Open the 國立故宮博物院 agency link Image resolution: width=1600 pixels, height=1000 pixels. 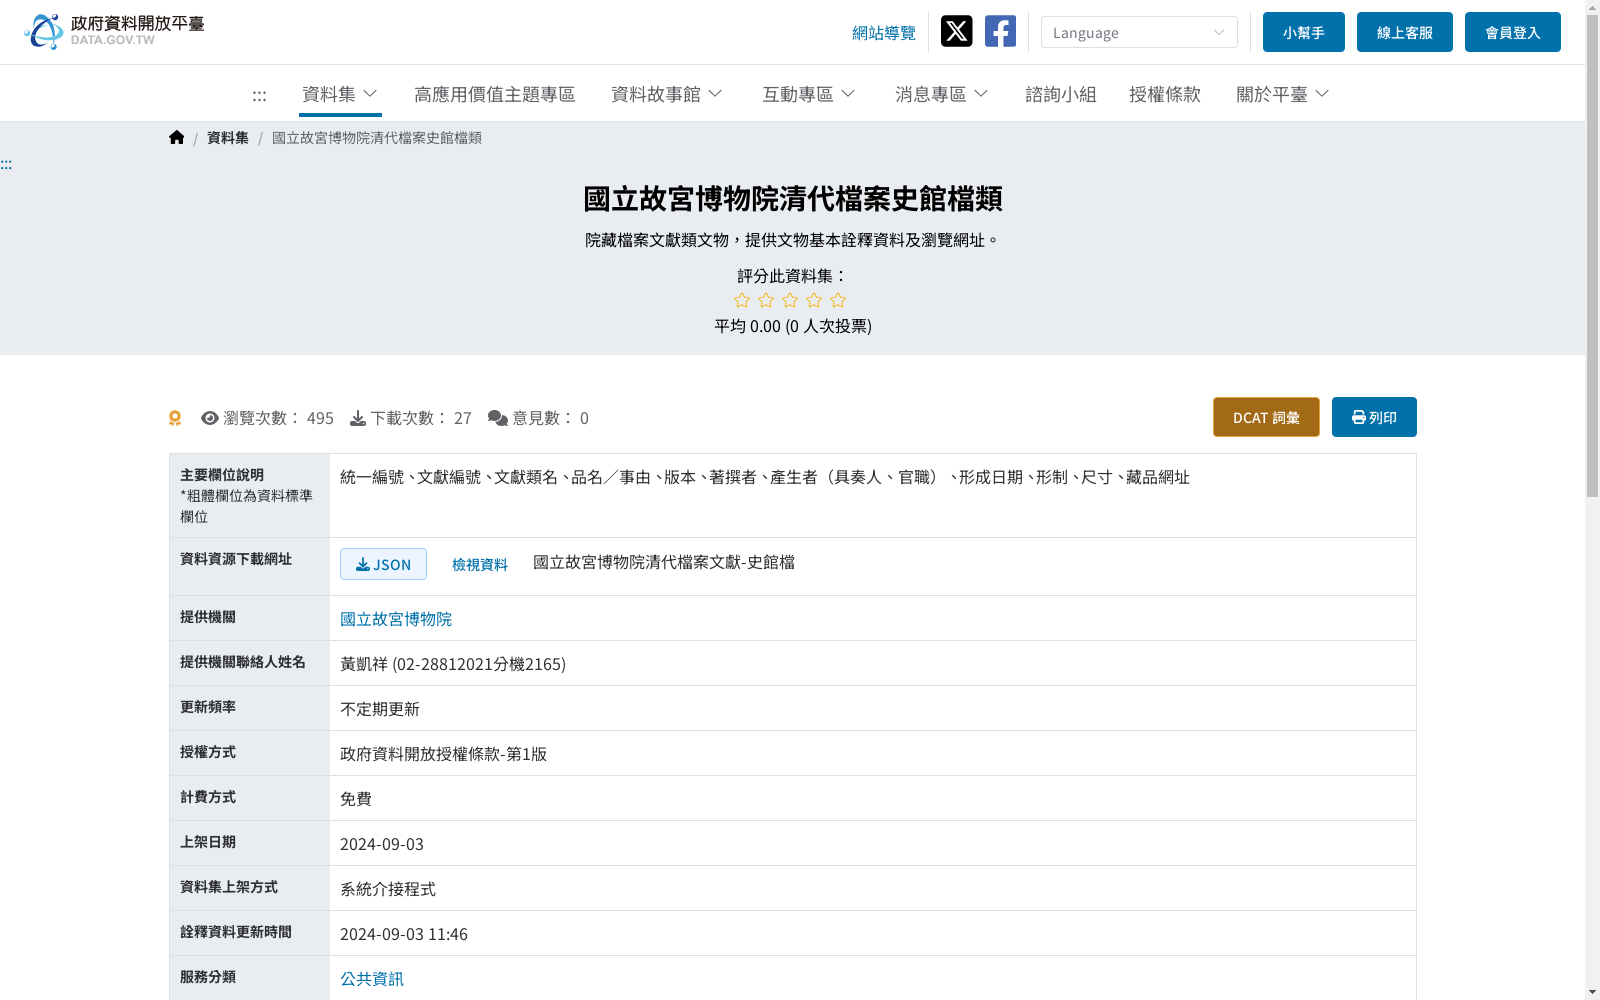[396, 619]
